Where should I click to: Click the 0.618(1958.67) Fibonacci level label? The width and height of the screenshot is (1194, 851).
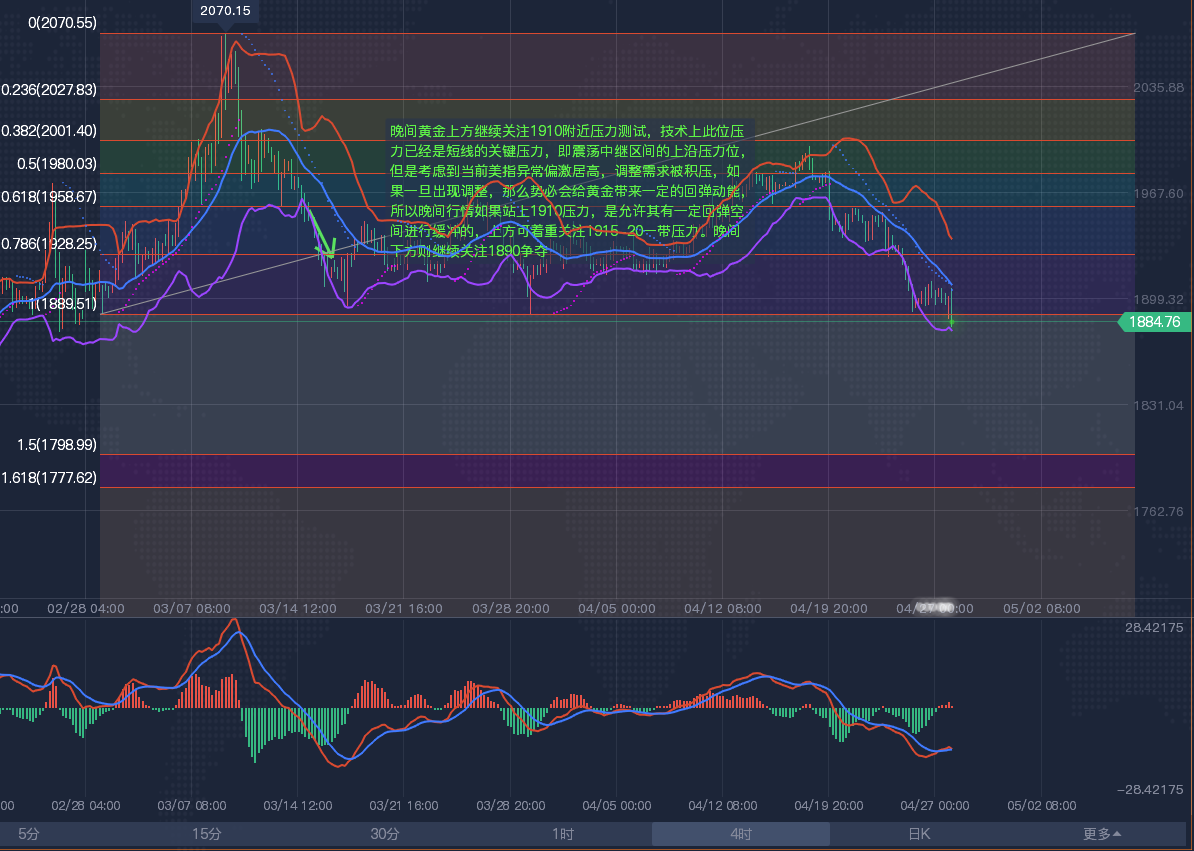pyautogui.click(x=49, y=197)
